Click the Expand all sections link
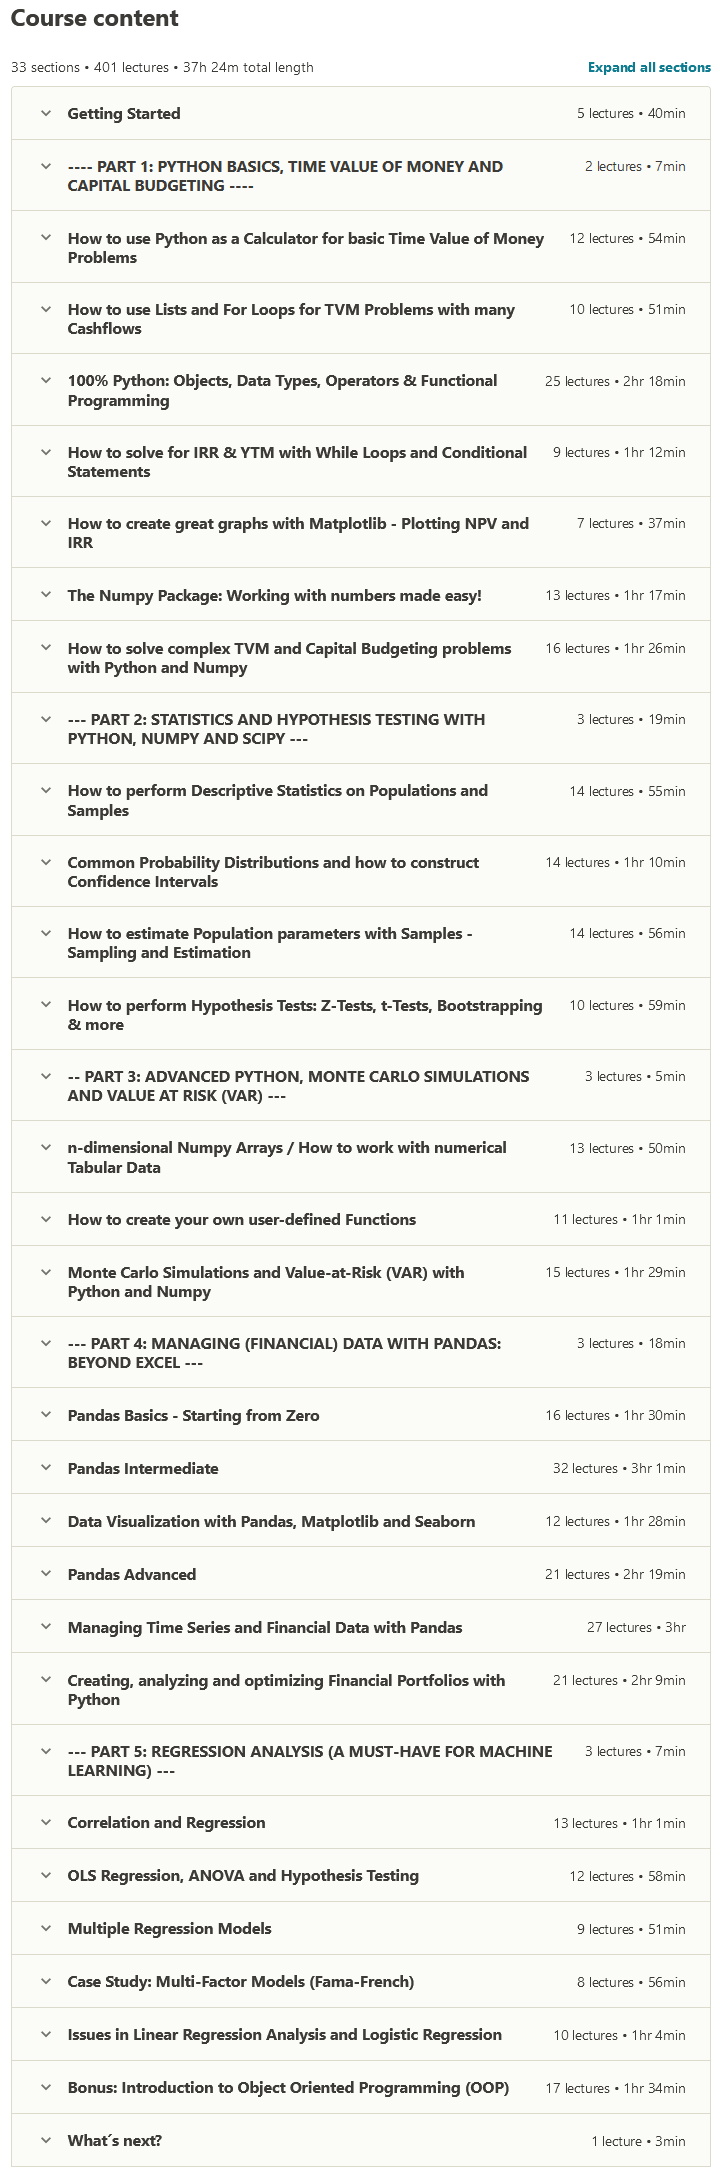Viewport: 720px width, 2180px height. 649,67
